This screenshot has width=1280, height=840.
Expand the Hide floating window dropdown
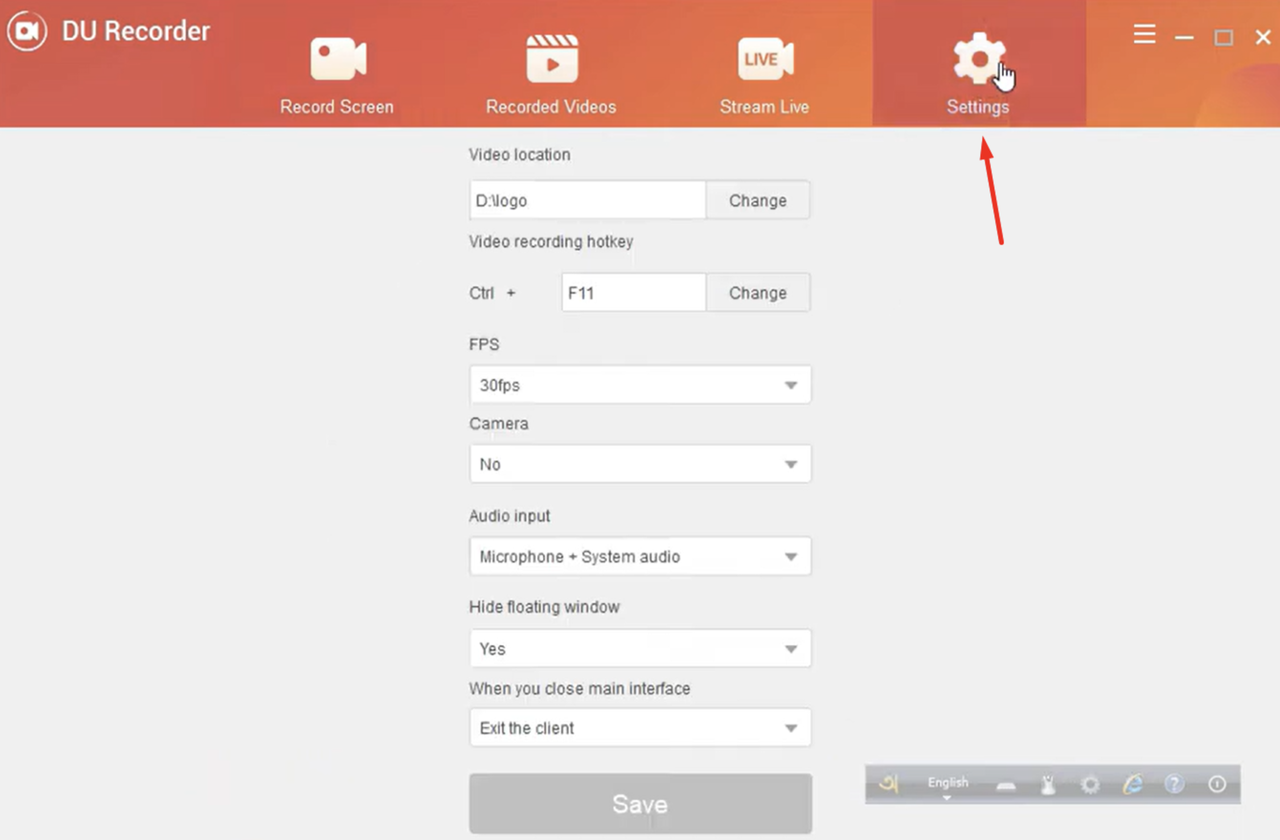pyautogui.click(x=640, y=648)
